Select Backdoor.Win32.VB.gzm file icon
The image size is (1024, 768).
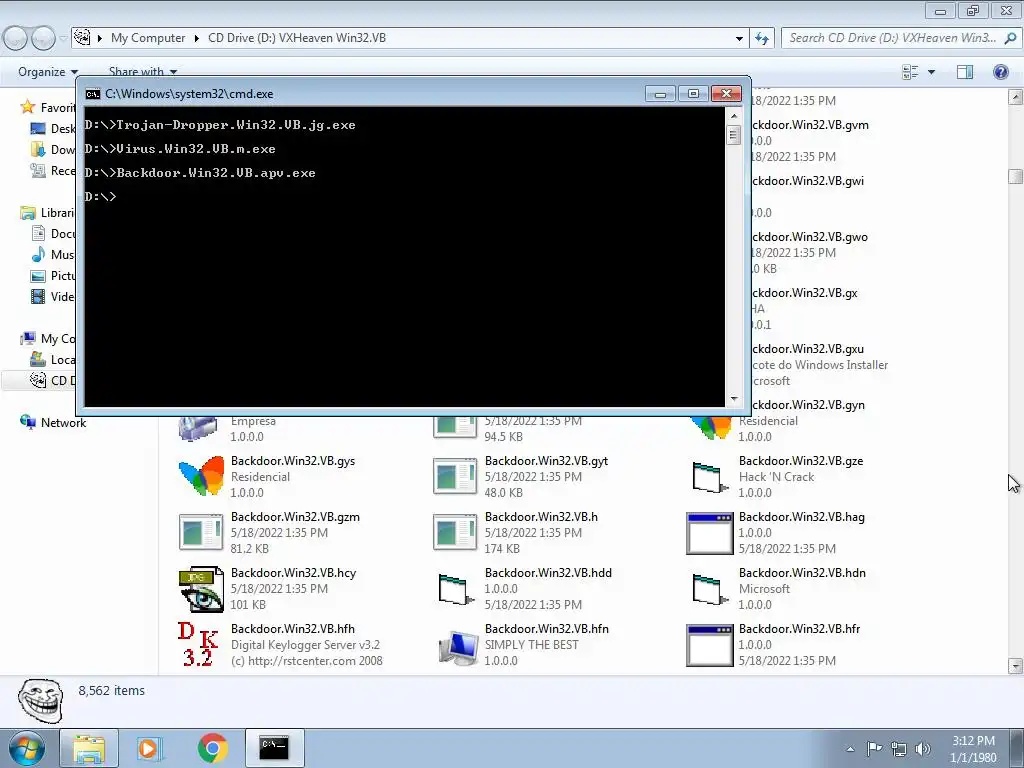pos(201,532)
